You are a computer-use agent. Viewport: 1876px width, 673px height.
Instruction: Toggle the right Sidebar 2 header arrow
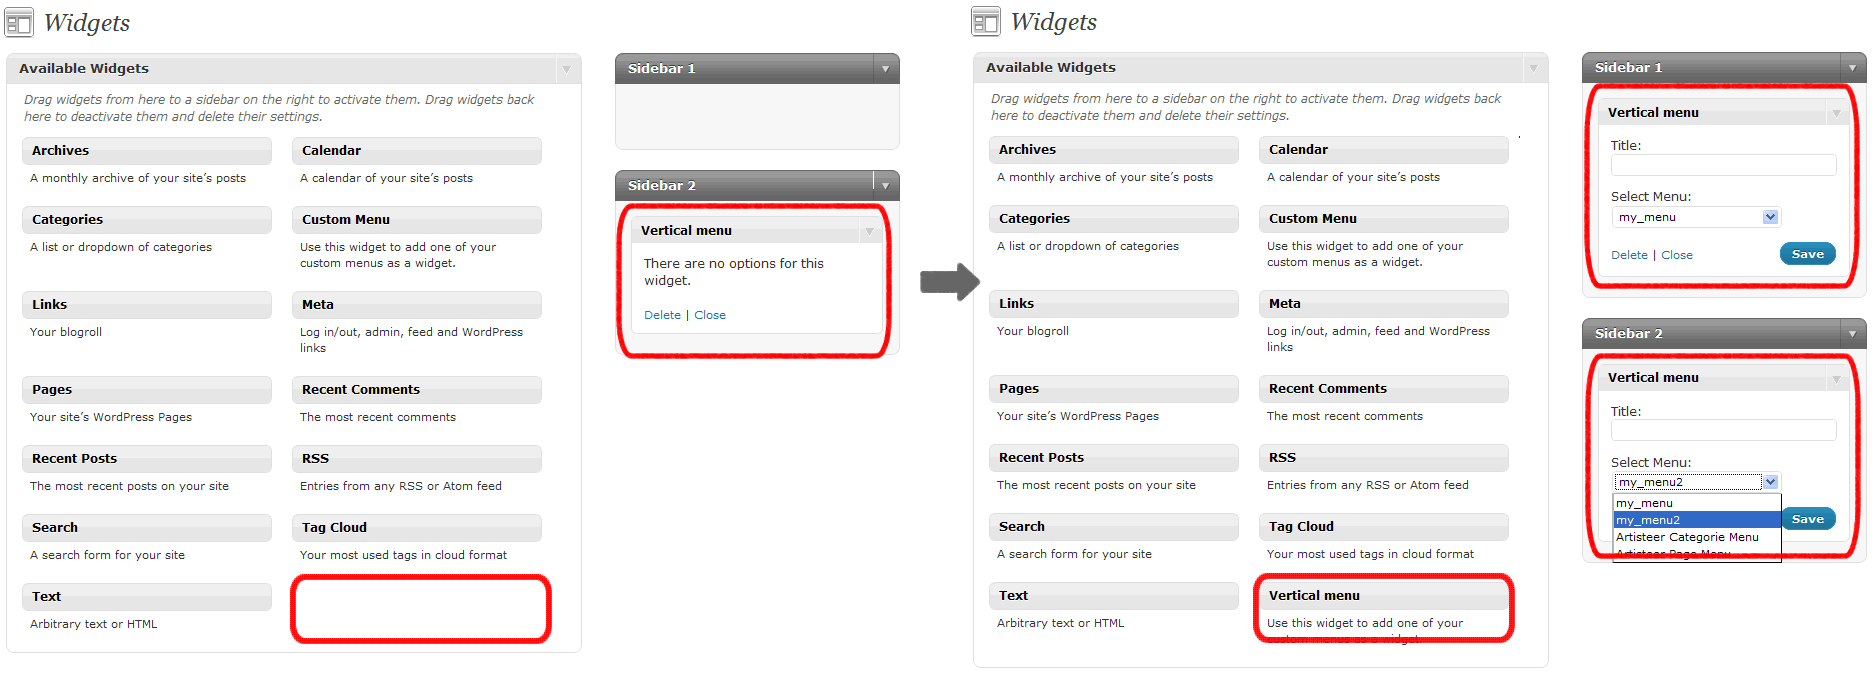[x=1852, y=334]
